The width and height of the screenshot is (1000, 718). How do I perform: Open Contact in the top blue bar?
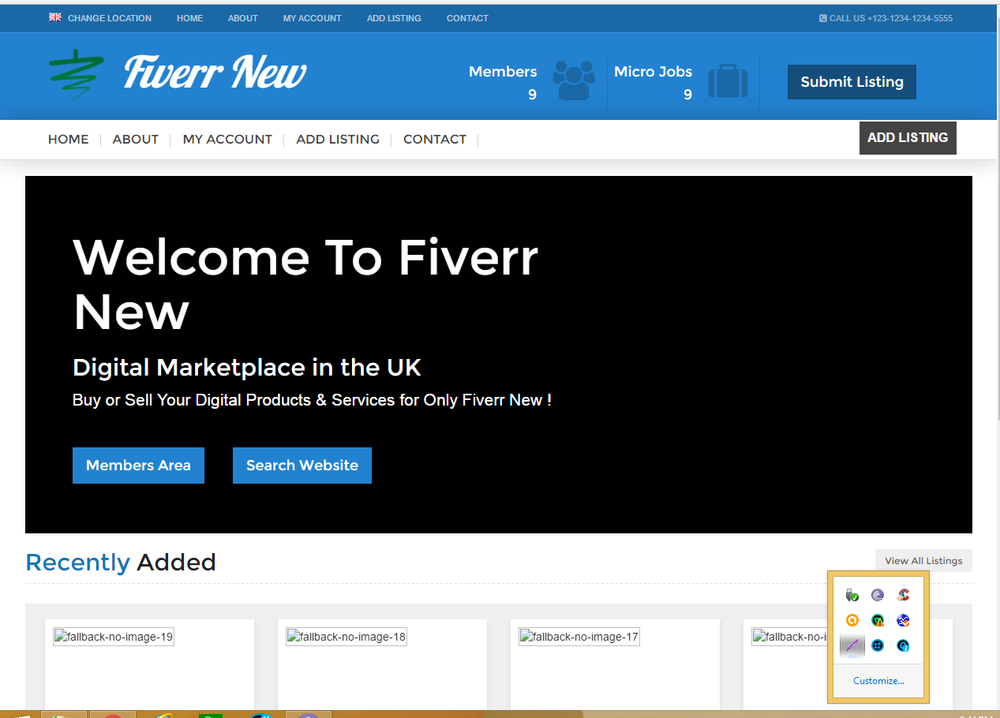[467, 18]
